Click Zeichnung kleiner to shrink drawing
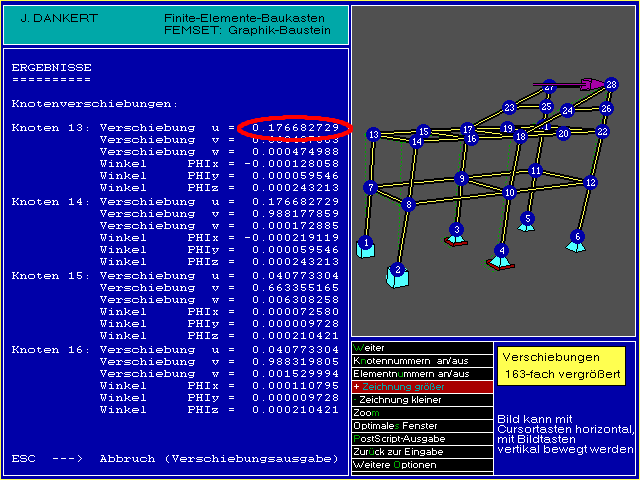The image size is (640, 480). (x=421, y=399)
